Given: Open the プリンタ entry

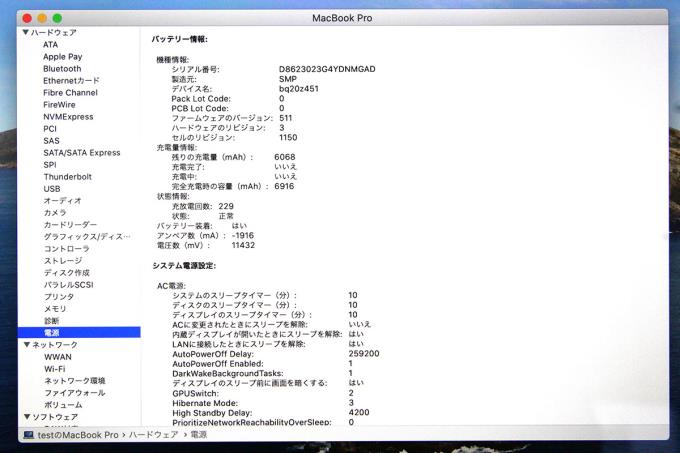Looking at the screenshot, I should tap(59, 297).
